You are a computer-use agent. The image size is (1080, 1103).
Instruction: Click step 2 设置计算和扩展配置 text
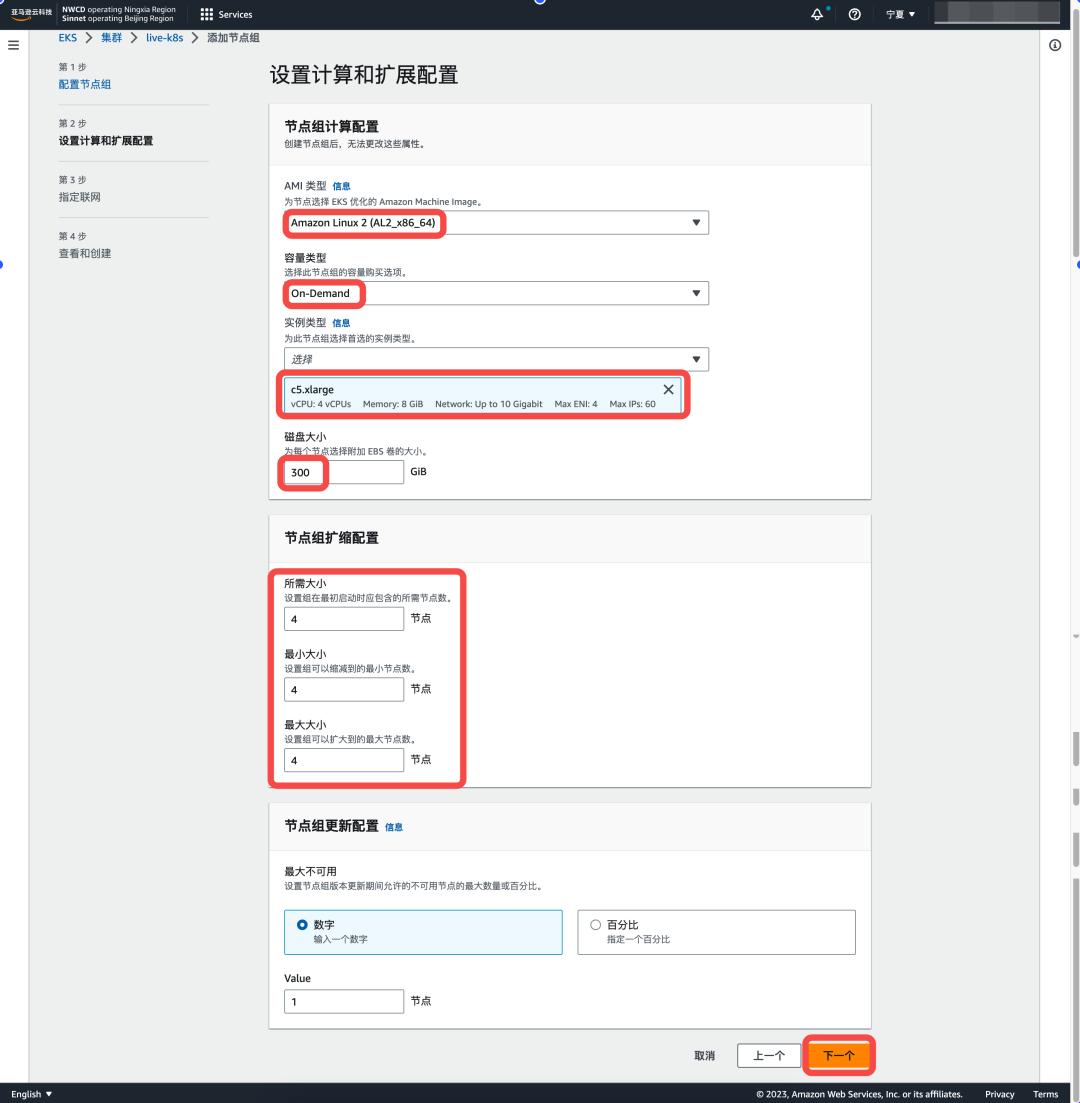click(106, 141)
